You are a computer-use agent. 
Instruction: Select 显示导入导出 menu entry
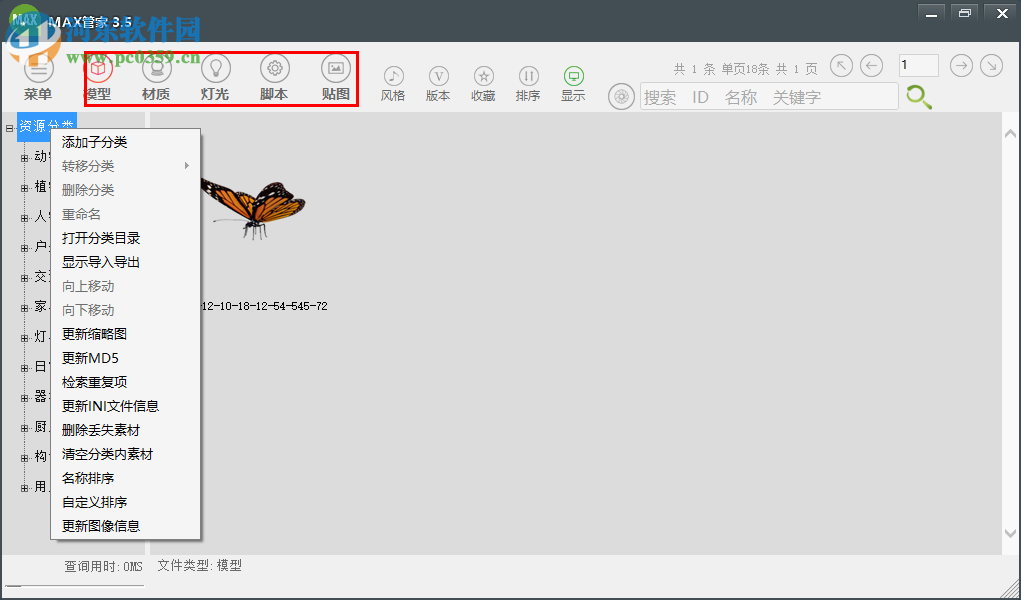tap(125, 263)
